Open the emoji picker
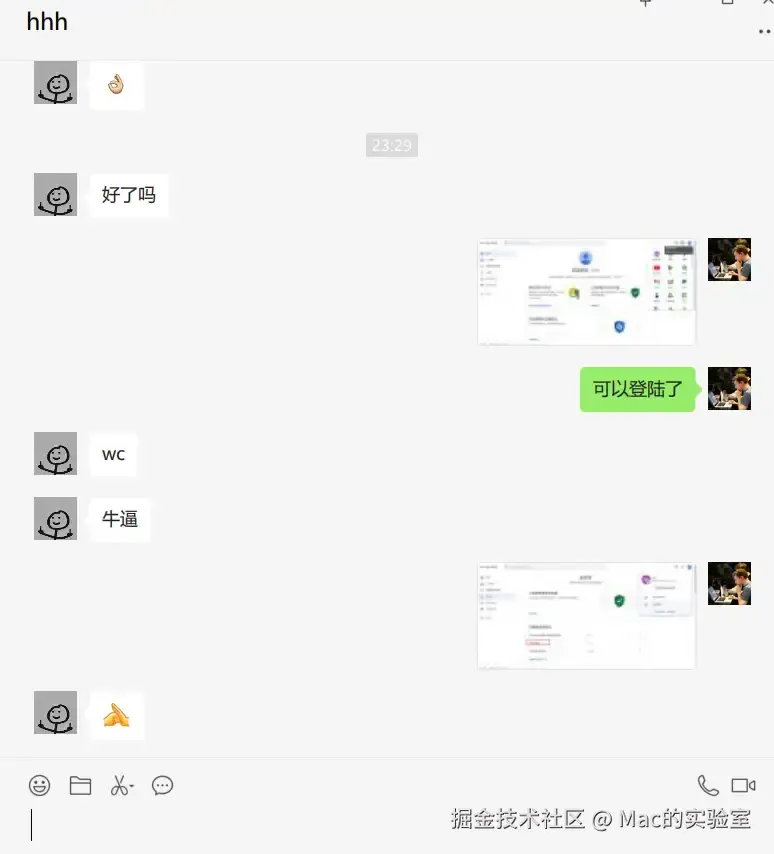 point(39,785)
